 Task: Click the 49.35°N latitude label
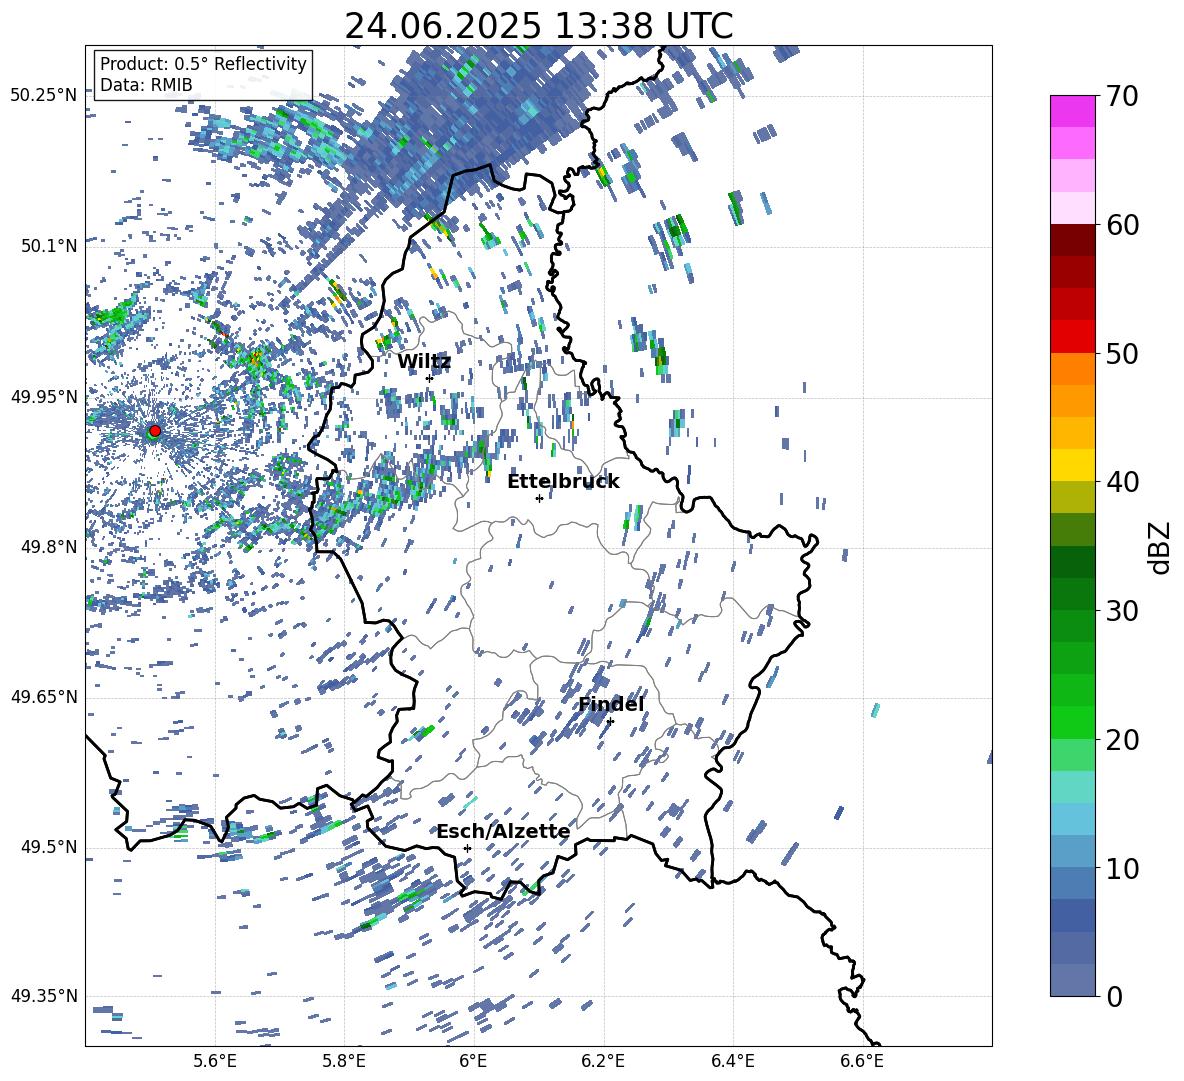tap(44, 996)
